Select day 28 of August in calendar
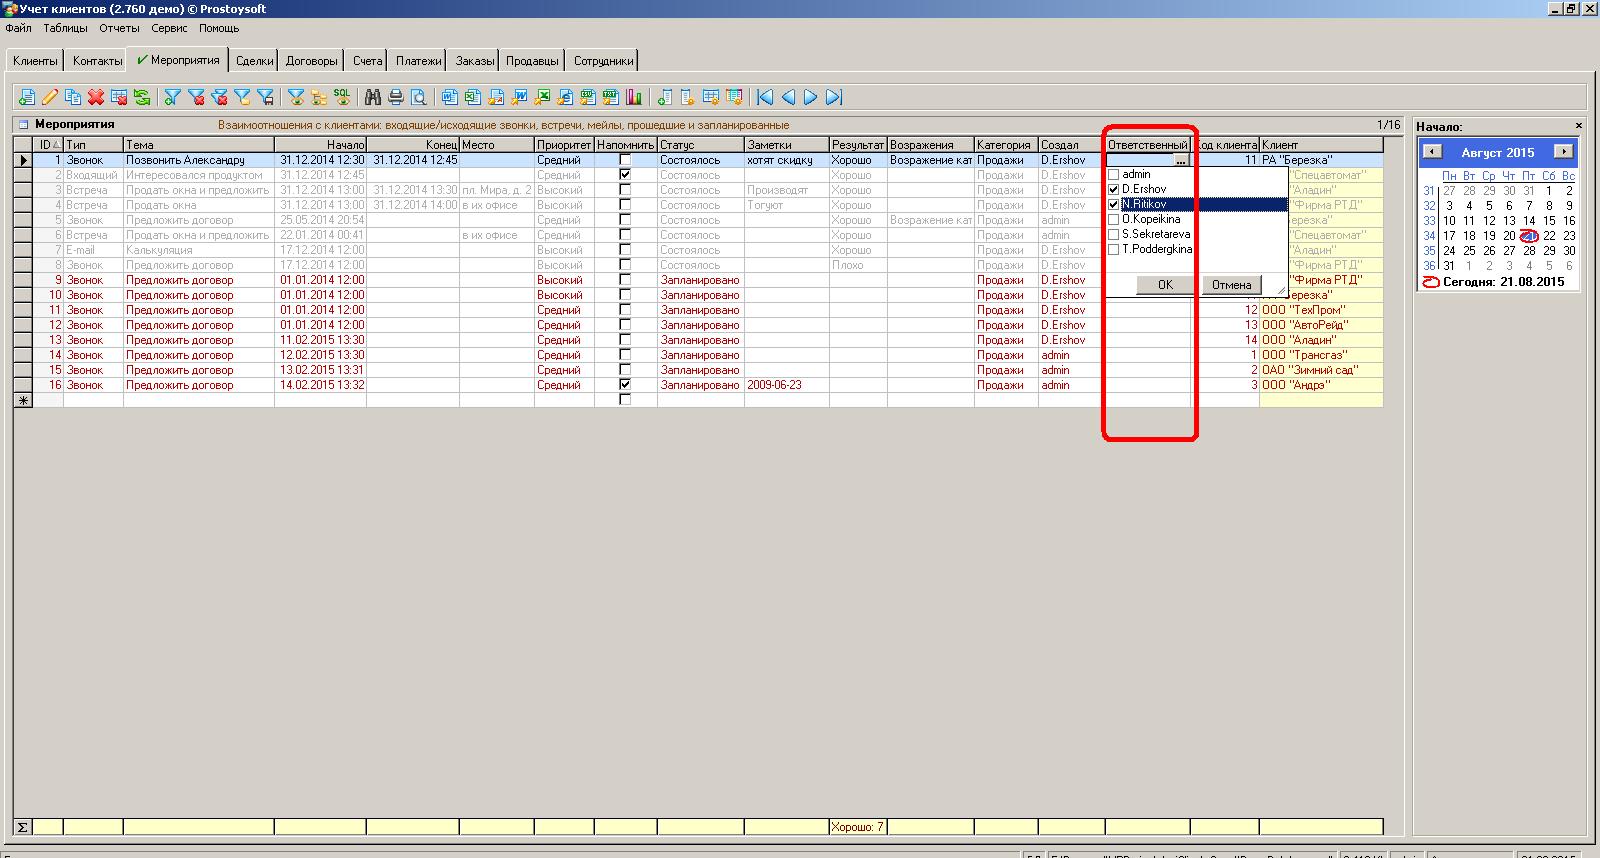Screen dimensions: 1600x858 click(x=1529, y=251)
